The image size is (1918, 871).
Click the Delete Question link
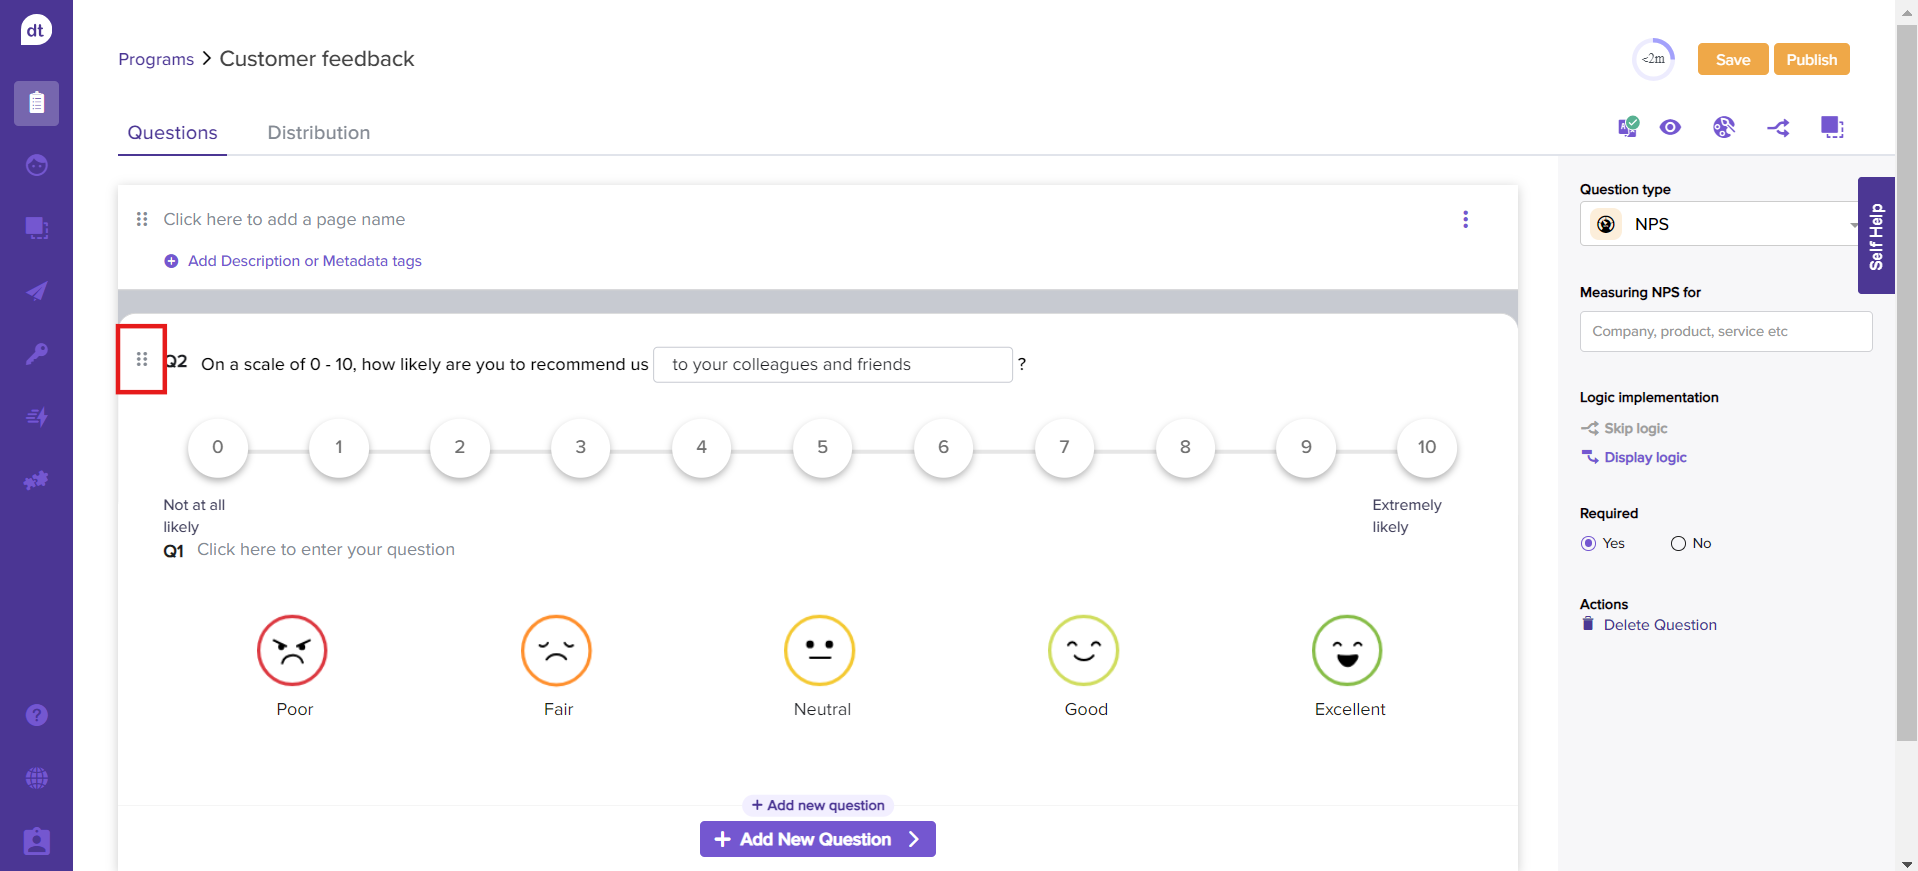point(1659,625)
